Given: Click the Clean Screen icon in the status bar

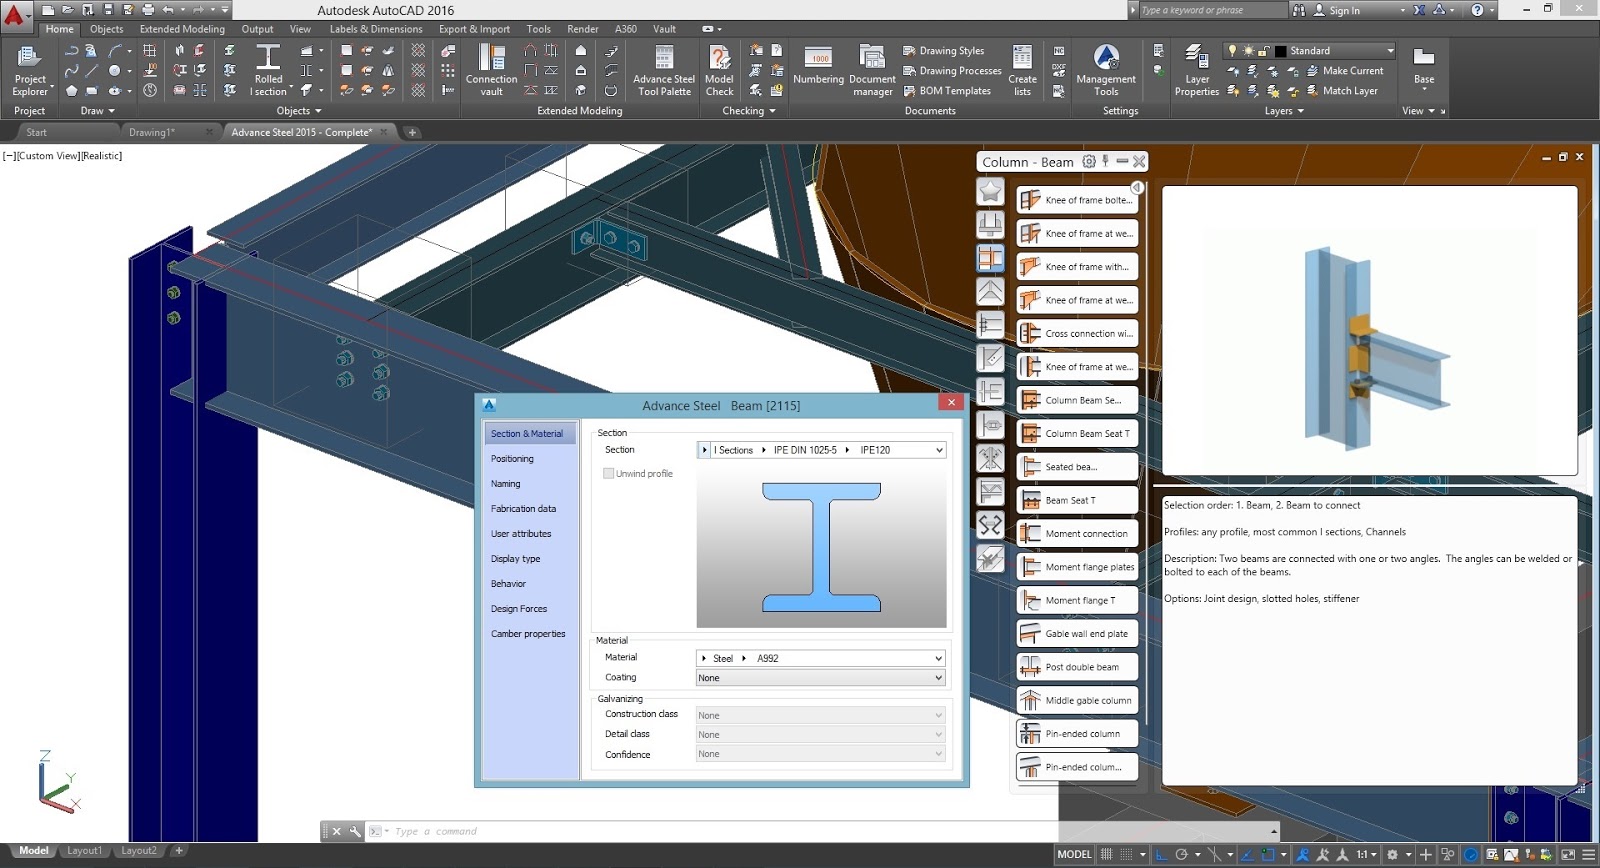Looking at the screenshot, I should click(1567, 855).
